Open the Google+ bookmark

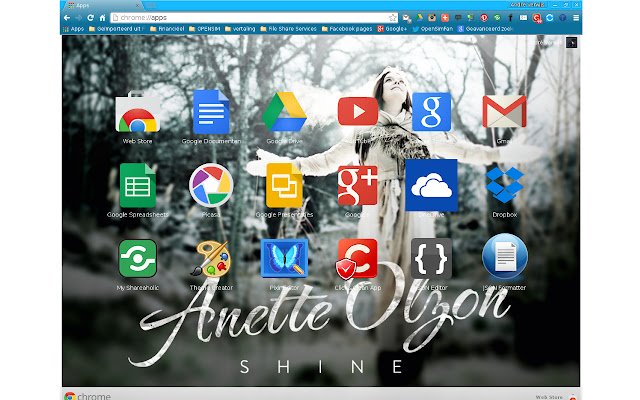392,29
